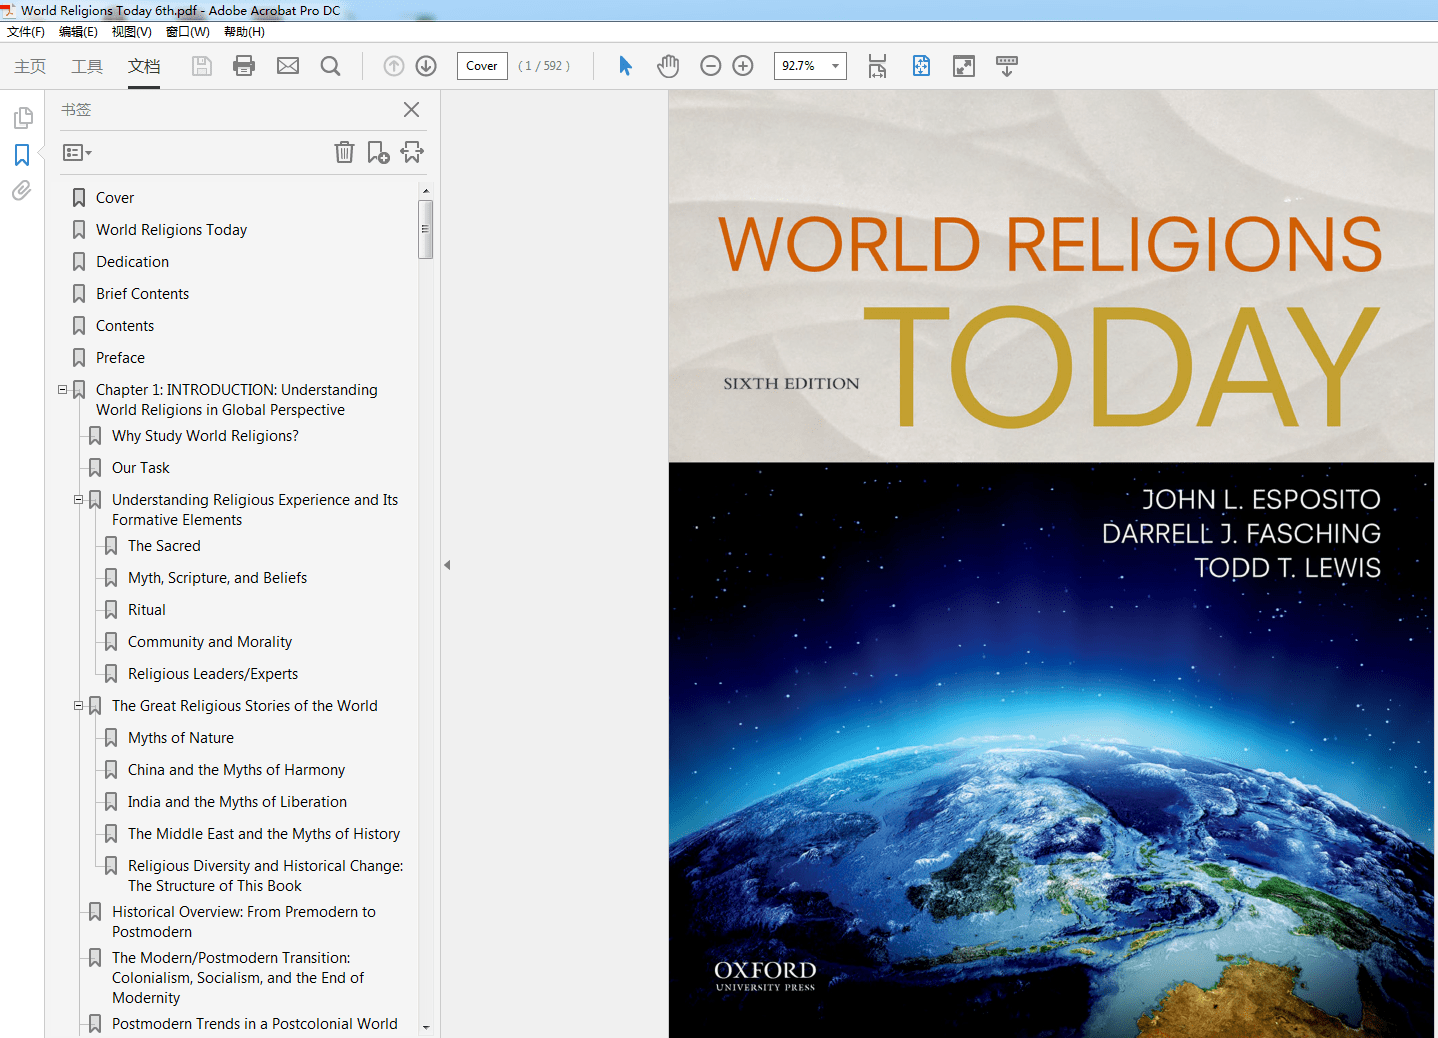This screenshot has width=1438, height=1038.
Task: Open the page thumbnails panel
Action: [23, 117]
